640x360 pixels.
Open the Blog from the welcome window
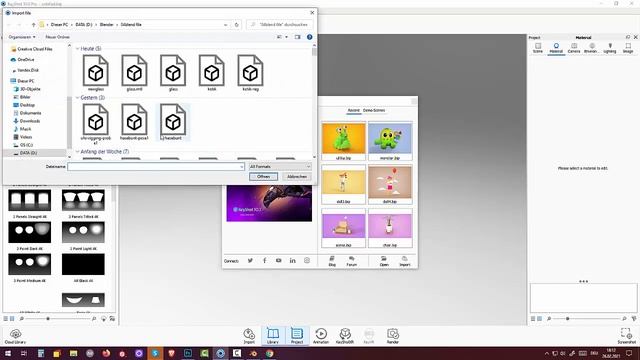pyautogui.click(x=332, y=261)
